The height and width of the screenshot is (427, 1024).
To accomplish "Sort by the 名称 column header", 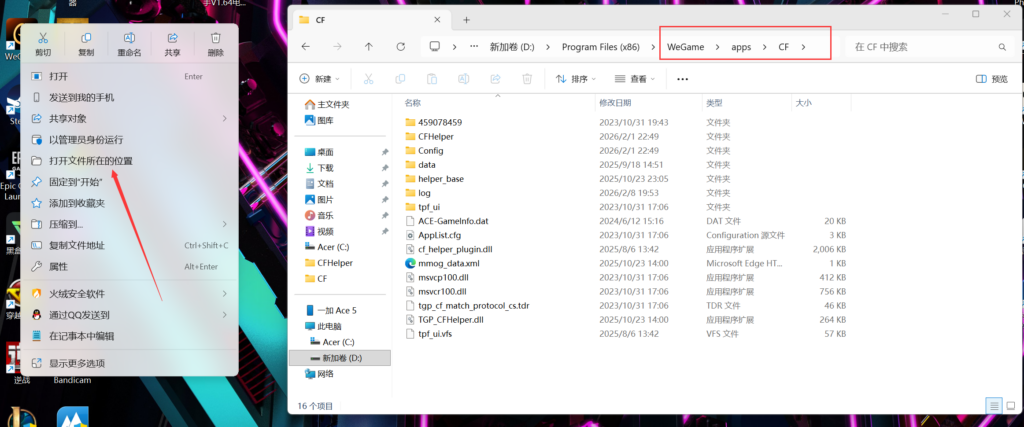I will coord(413,103).
